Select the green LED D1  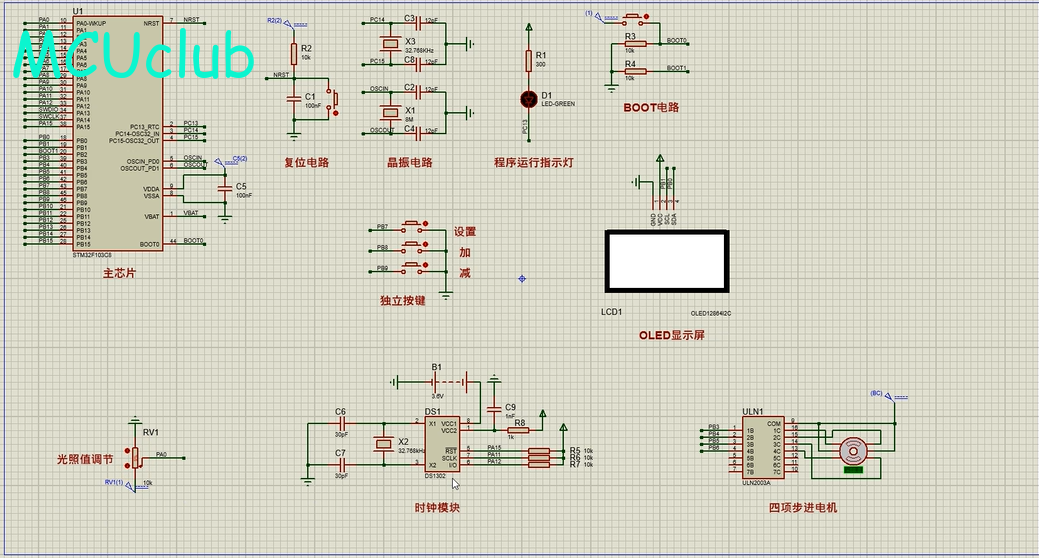[x=529, y=99]
